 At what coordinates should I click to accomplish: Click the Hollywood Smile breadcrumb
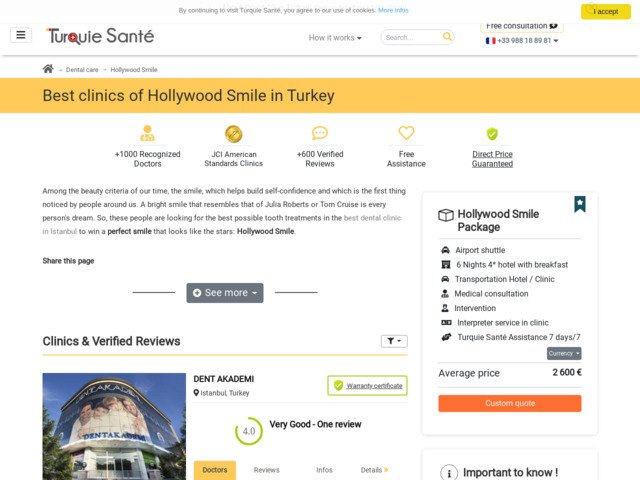tap(133, 70)
